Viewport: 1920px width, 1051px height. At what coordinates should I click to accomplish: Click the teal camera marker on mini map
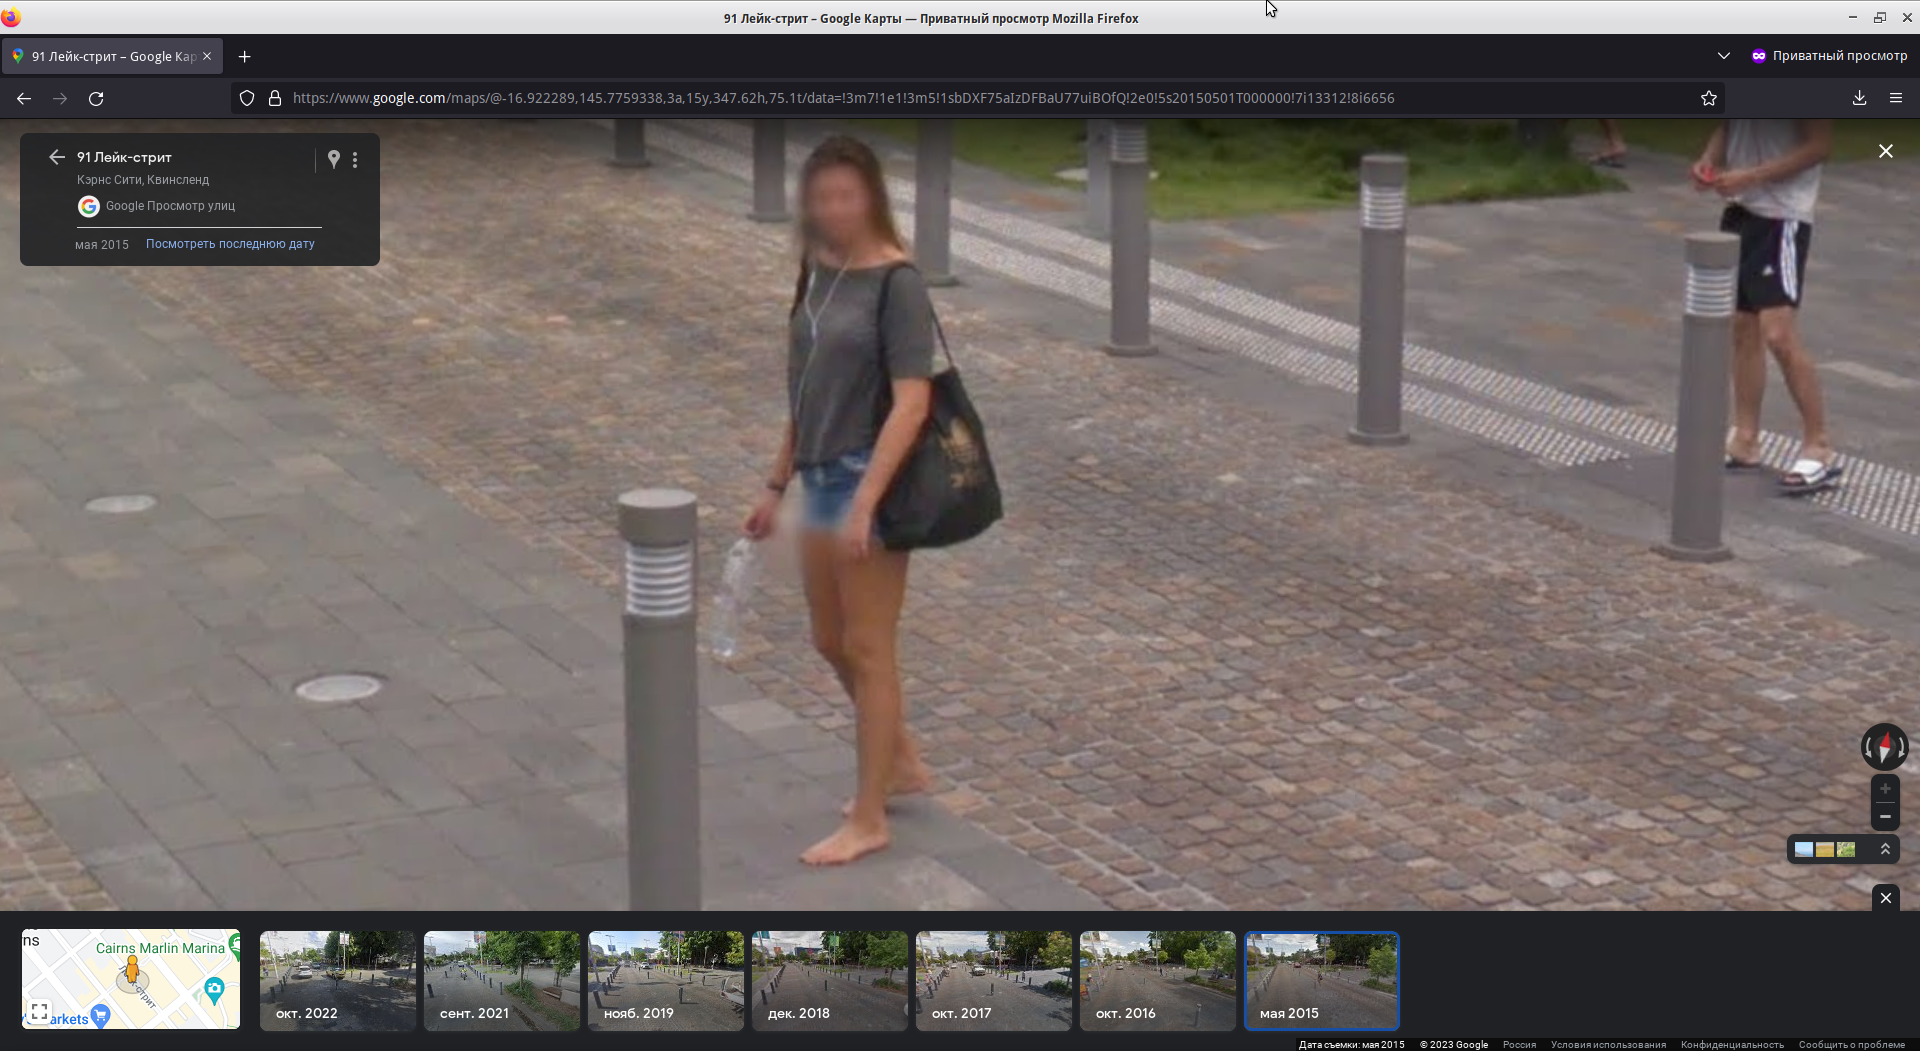(213, 991)
